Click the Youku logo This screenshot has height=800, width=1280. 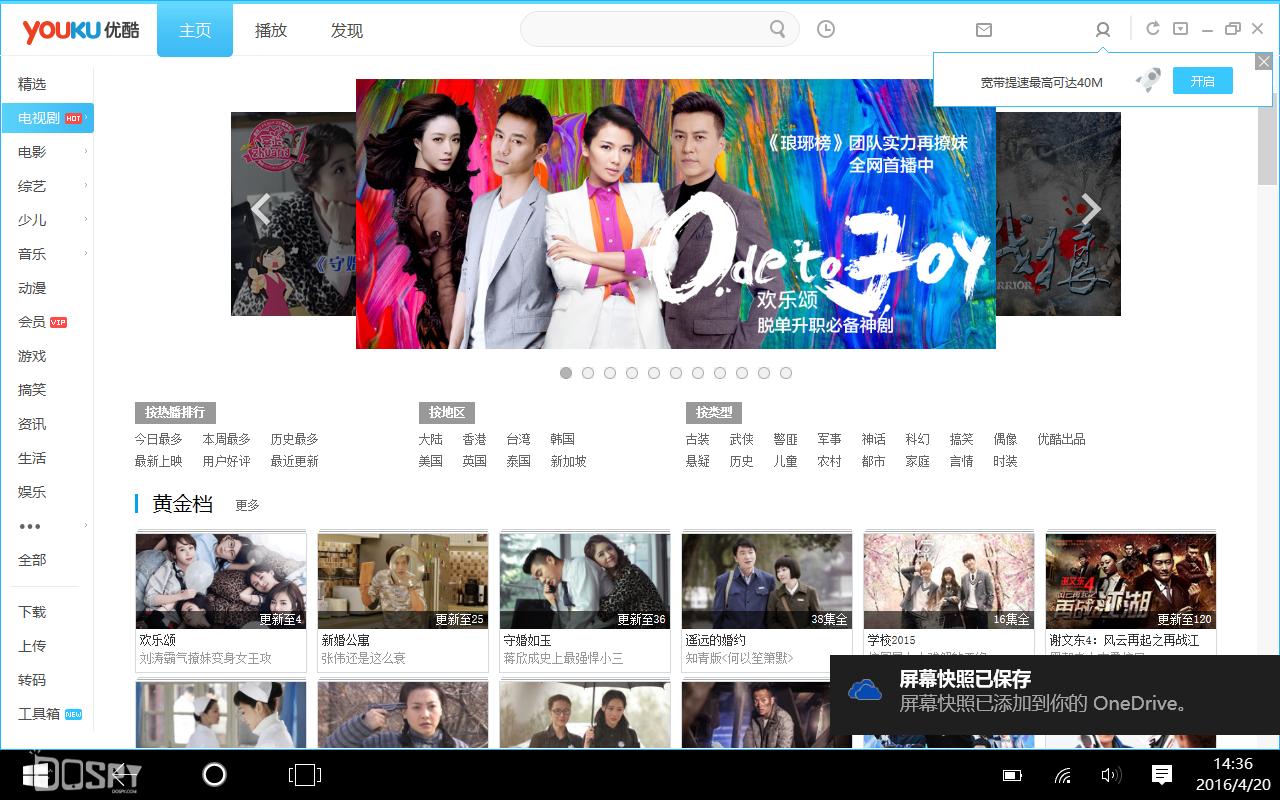click(x=78, y=29)
